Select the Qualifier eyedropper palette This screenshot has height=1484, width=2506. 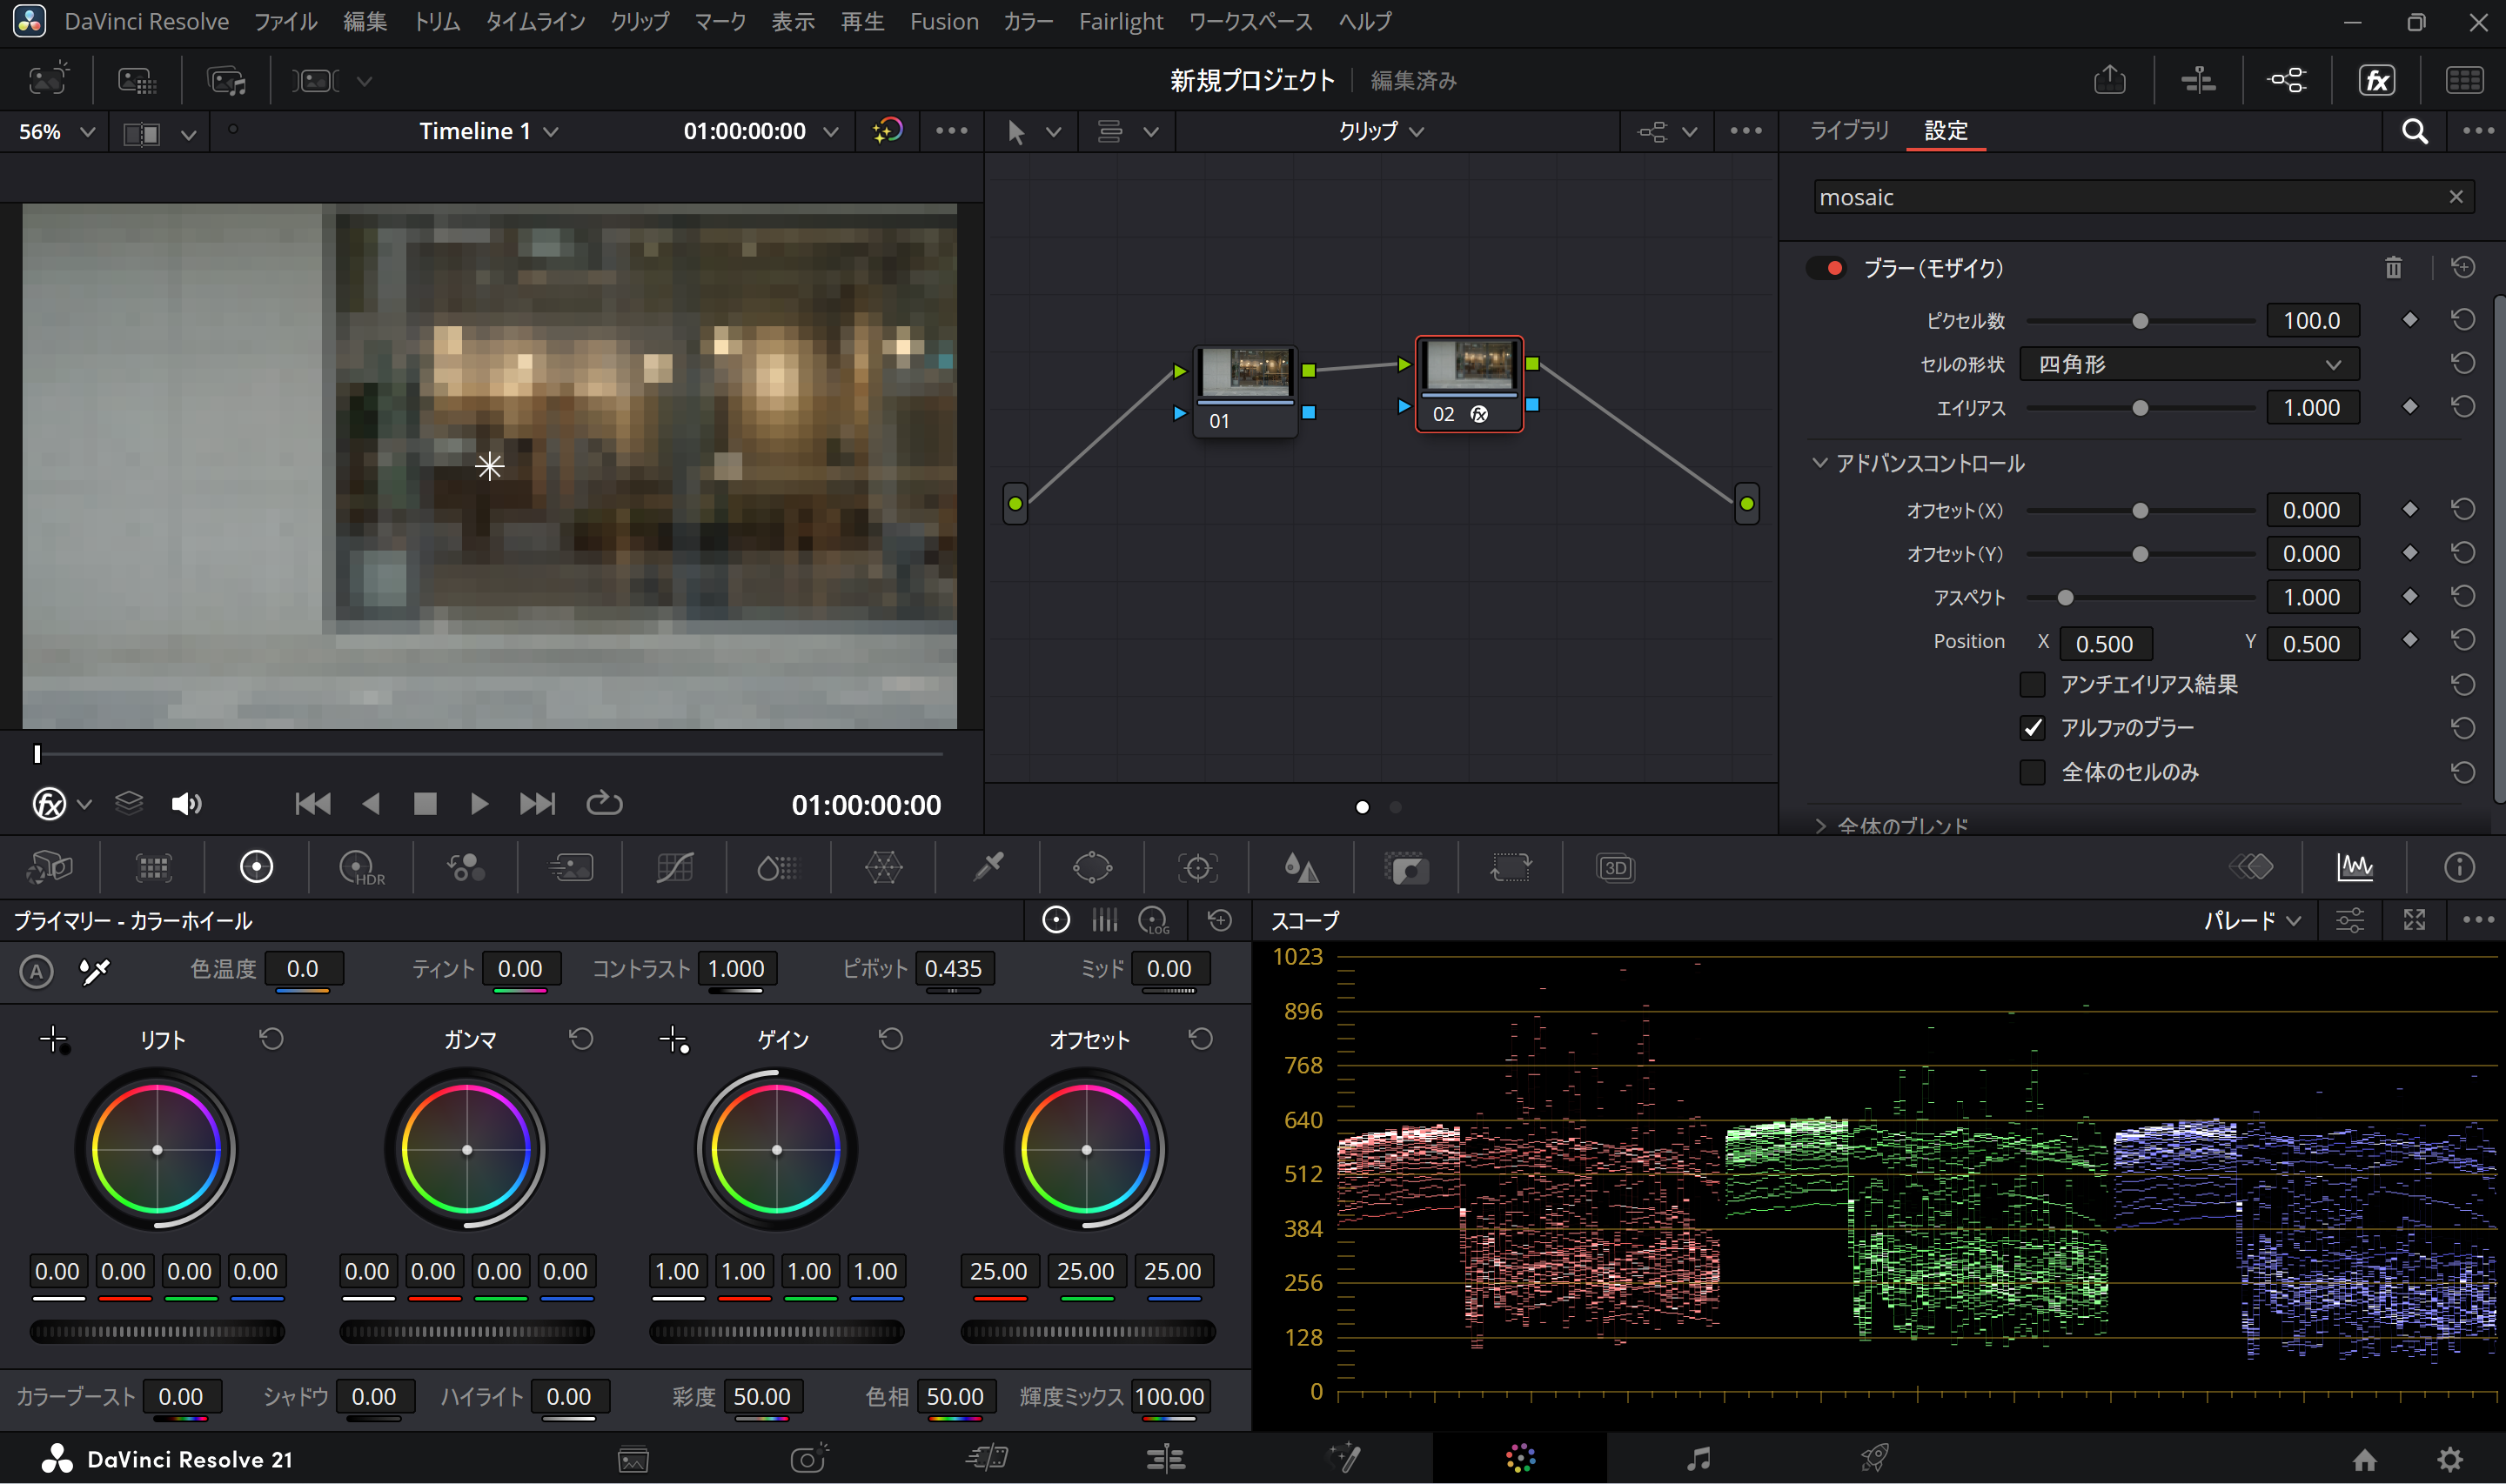988,867
